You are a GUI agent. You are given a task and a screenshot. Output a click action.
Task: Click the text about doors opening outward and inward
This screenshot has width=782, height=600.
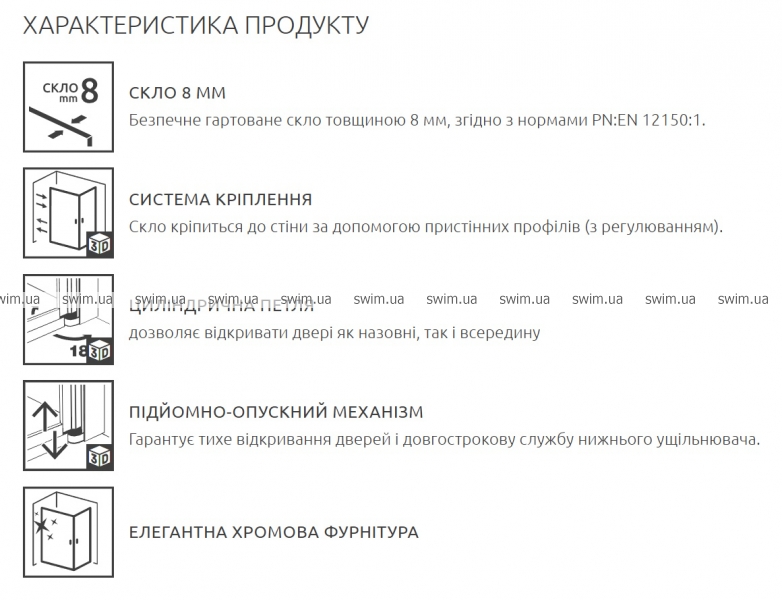pos(334,332)
